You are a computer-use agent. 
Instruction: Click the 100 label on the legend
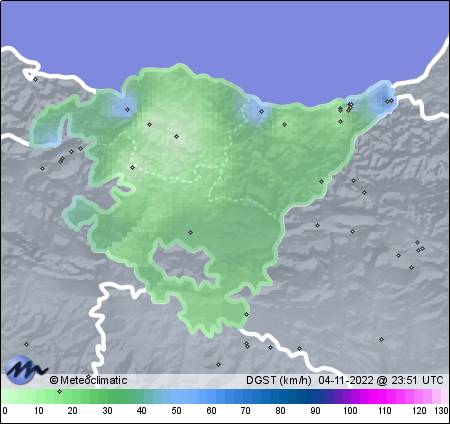point(350,411)
